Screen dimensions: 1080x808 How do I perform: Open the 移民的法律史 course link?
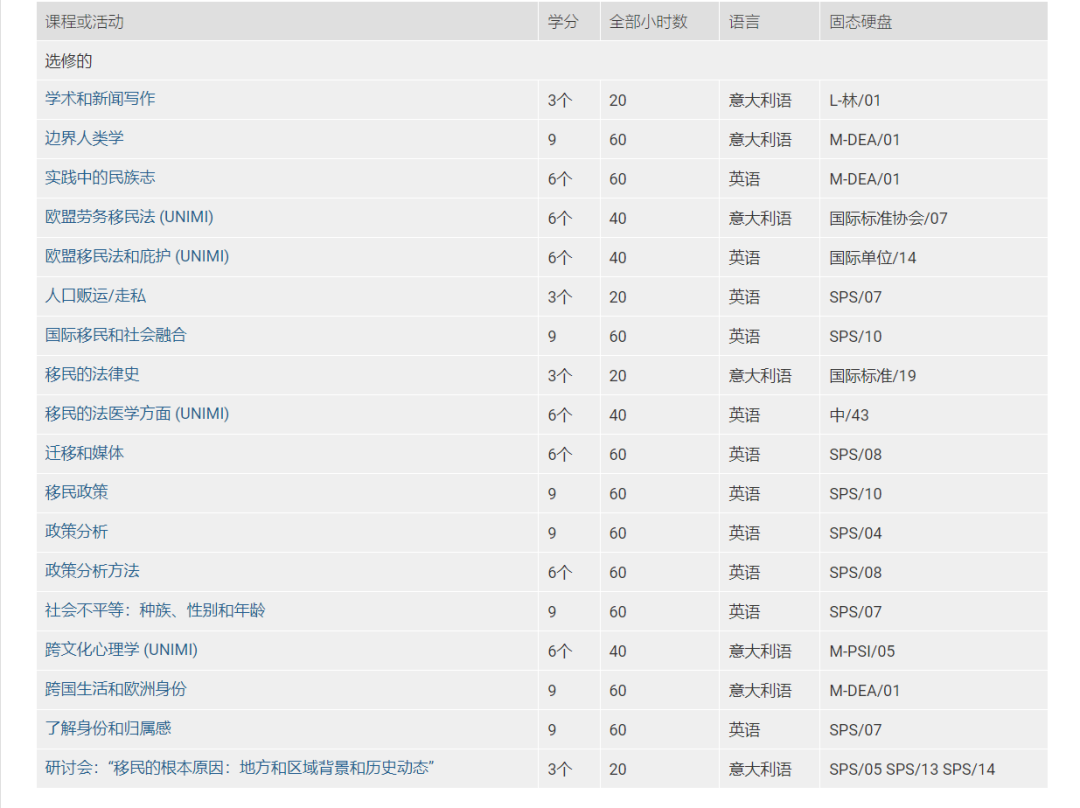coord(92,375)
